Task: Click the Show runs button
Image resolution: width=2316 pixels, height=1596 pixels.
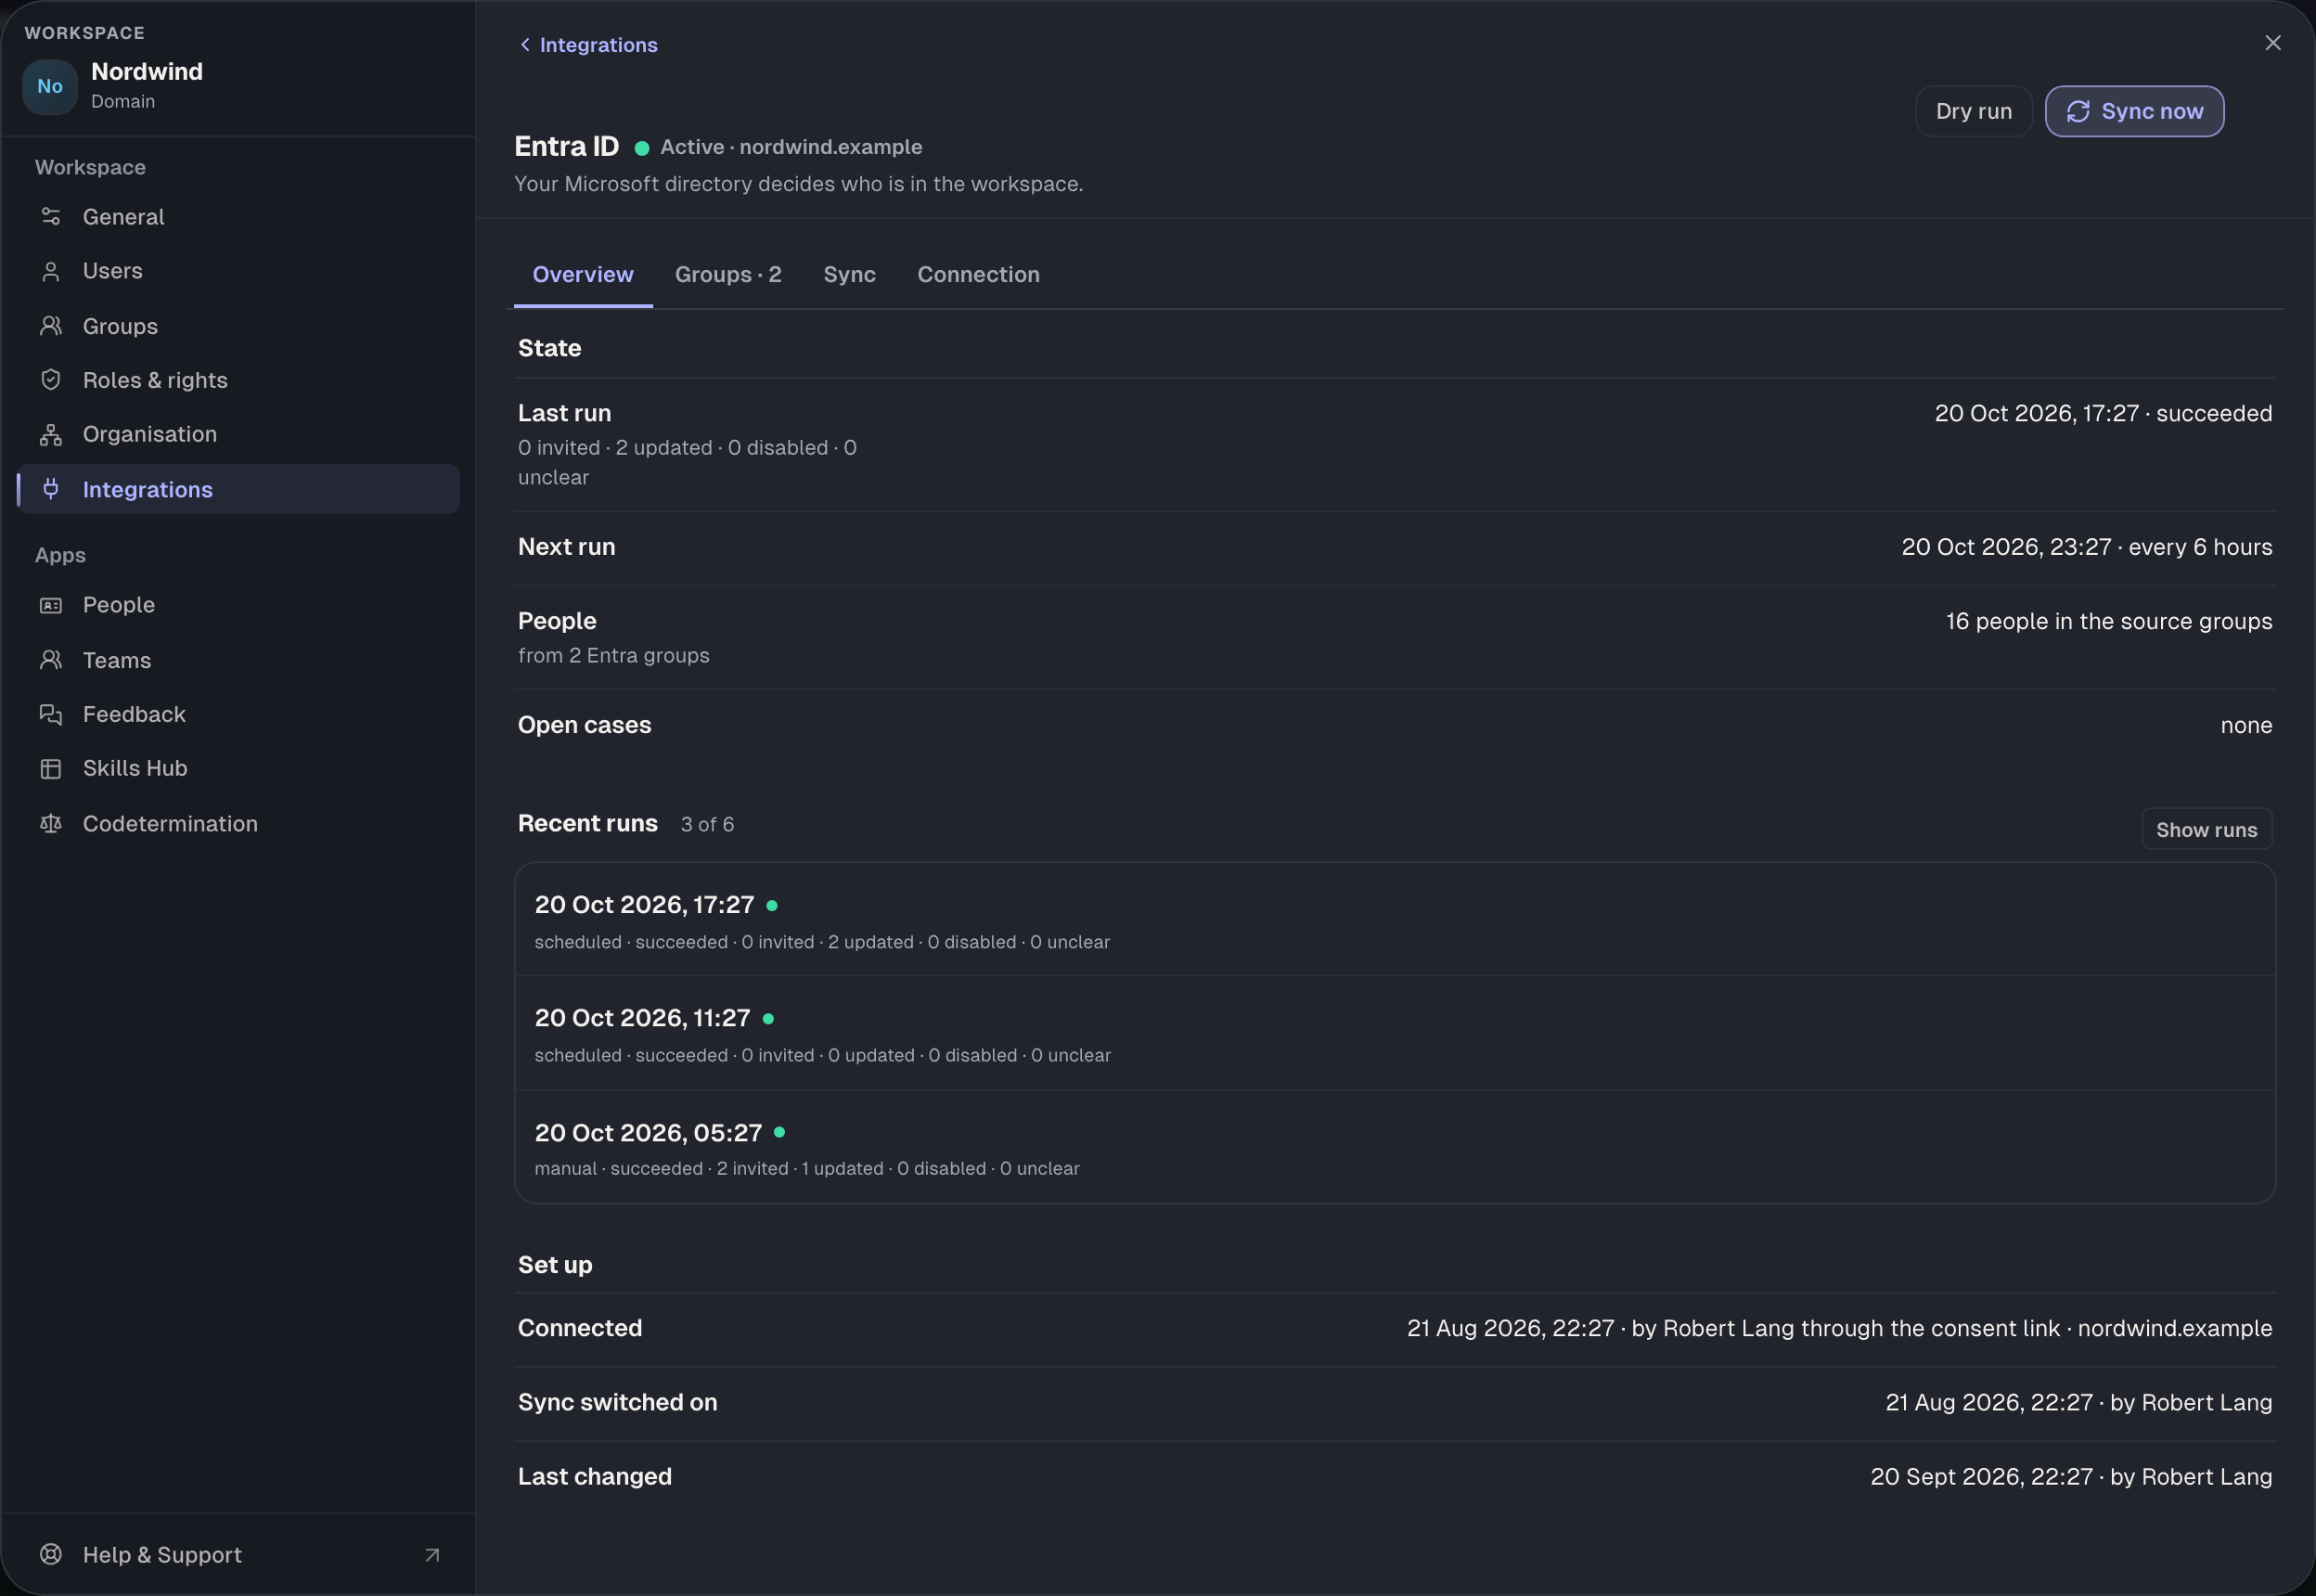Action: click(x=2206, y=829)
